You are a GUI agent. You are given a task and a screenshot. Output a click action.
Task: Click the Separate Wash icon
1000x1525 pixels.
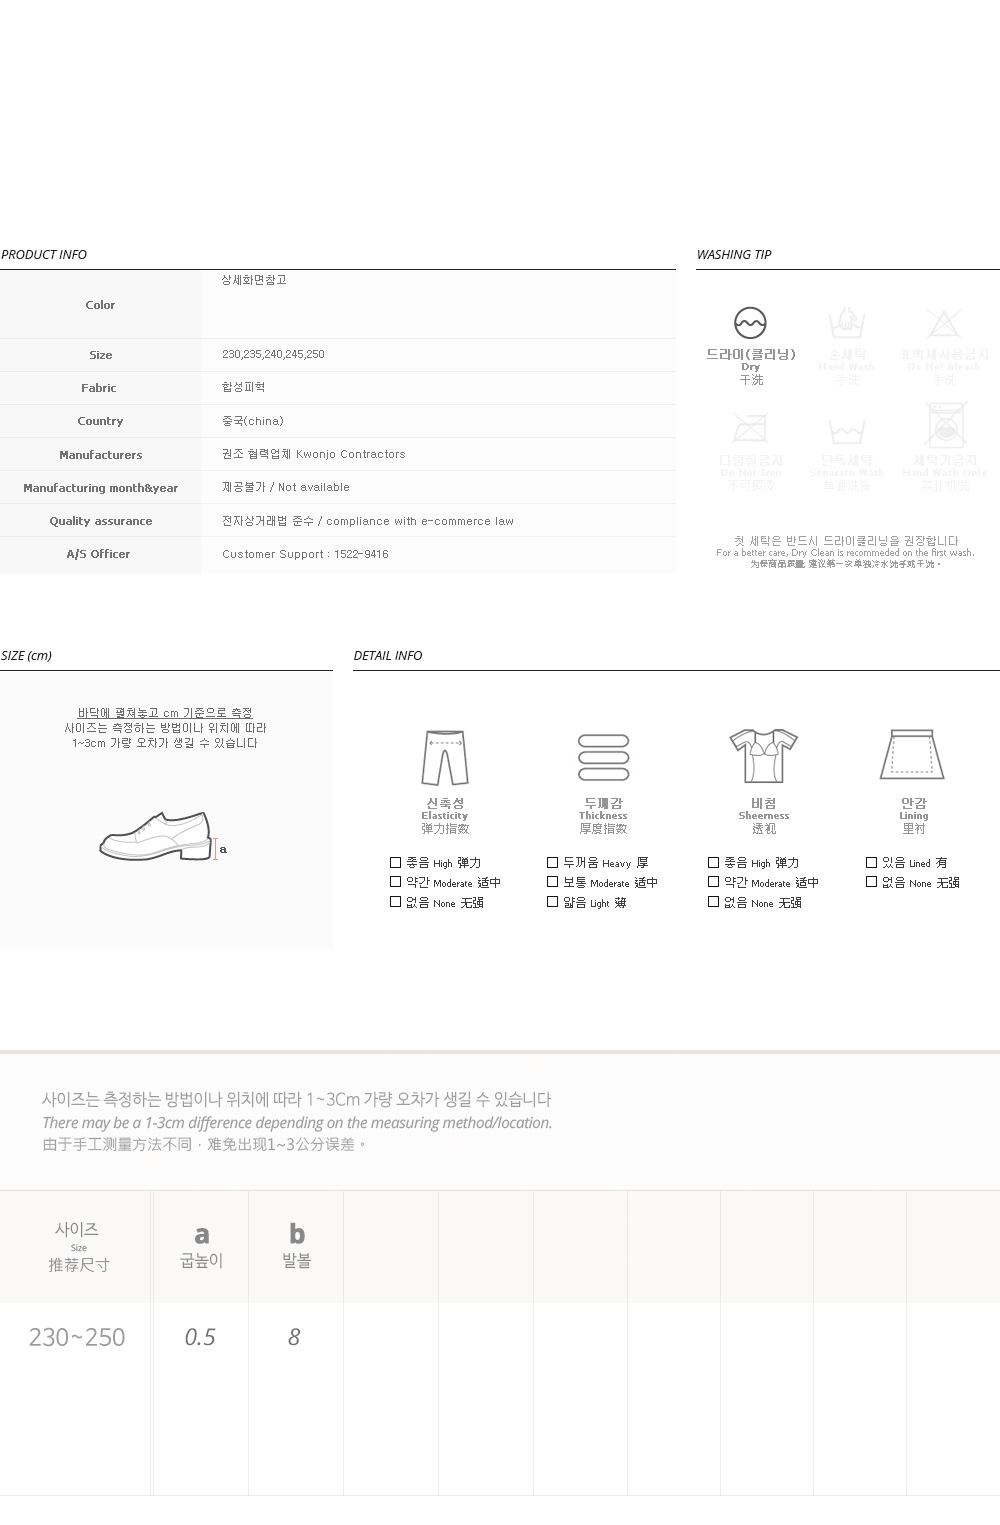[847, 431]
